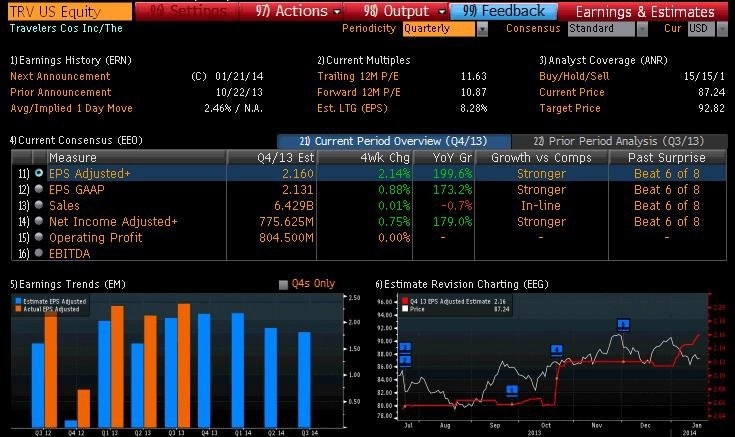Open Estimate Revision Charting (EEG) section
The image size is (735, 437).
pyautogui.click(x=462, y=284)
